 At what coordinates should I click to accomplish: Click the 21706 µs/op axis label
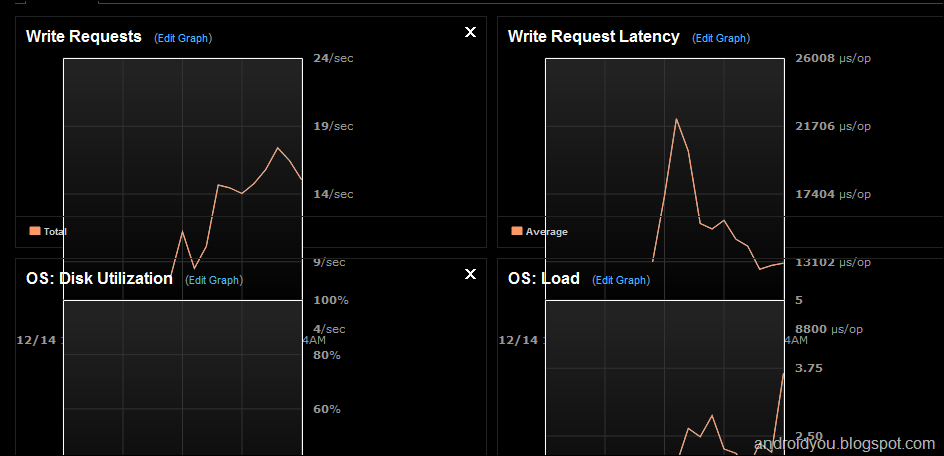coord(833,126)
